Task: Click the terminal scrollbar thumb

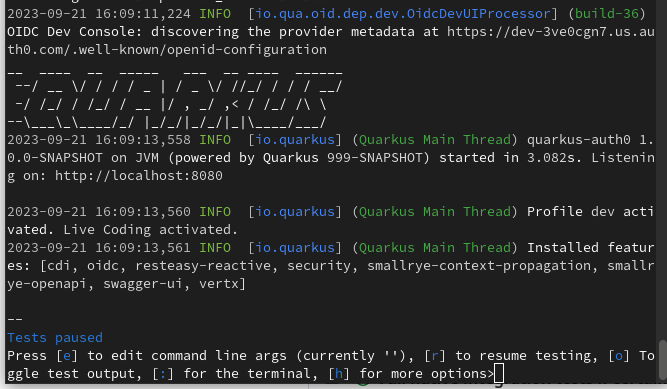Action: coord(663,360)
